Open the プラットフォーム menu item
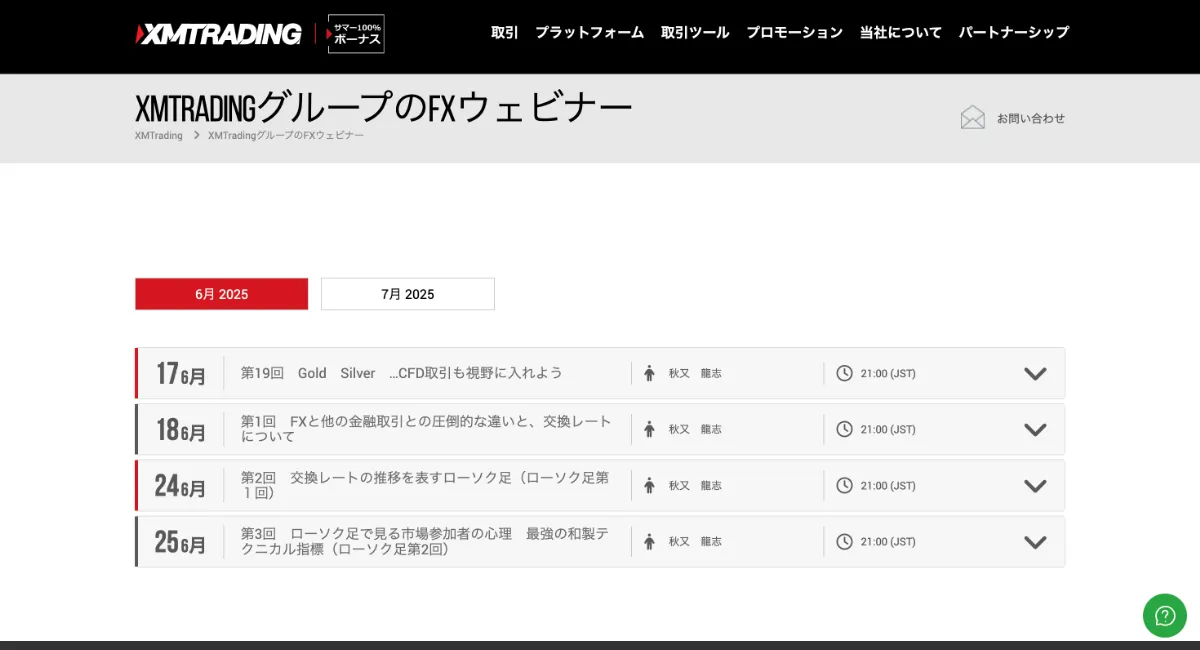The image size is (1200, 650). 590,33
